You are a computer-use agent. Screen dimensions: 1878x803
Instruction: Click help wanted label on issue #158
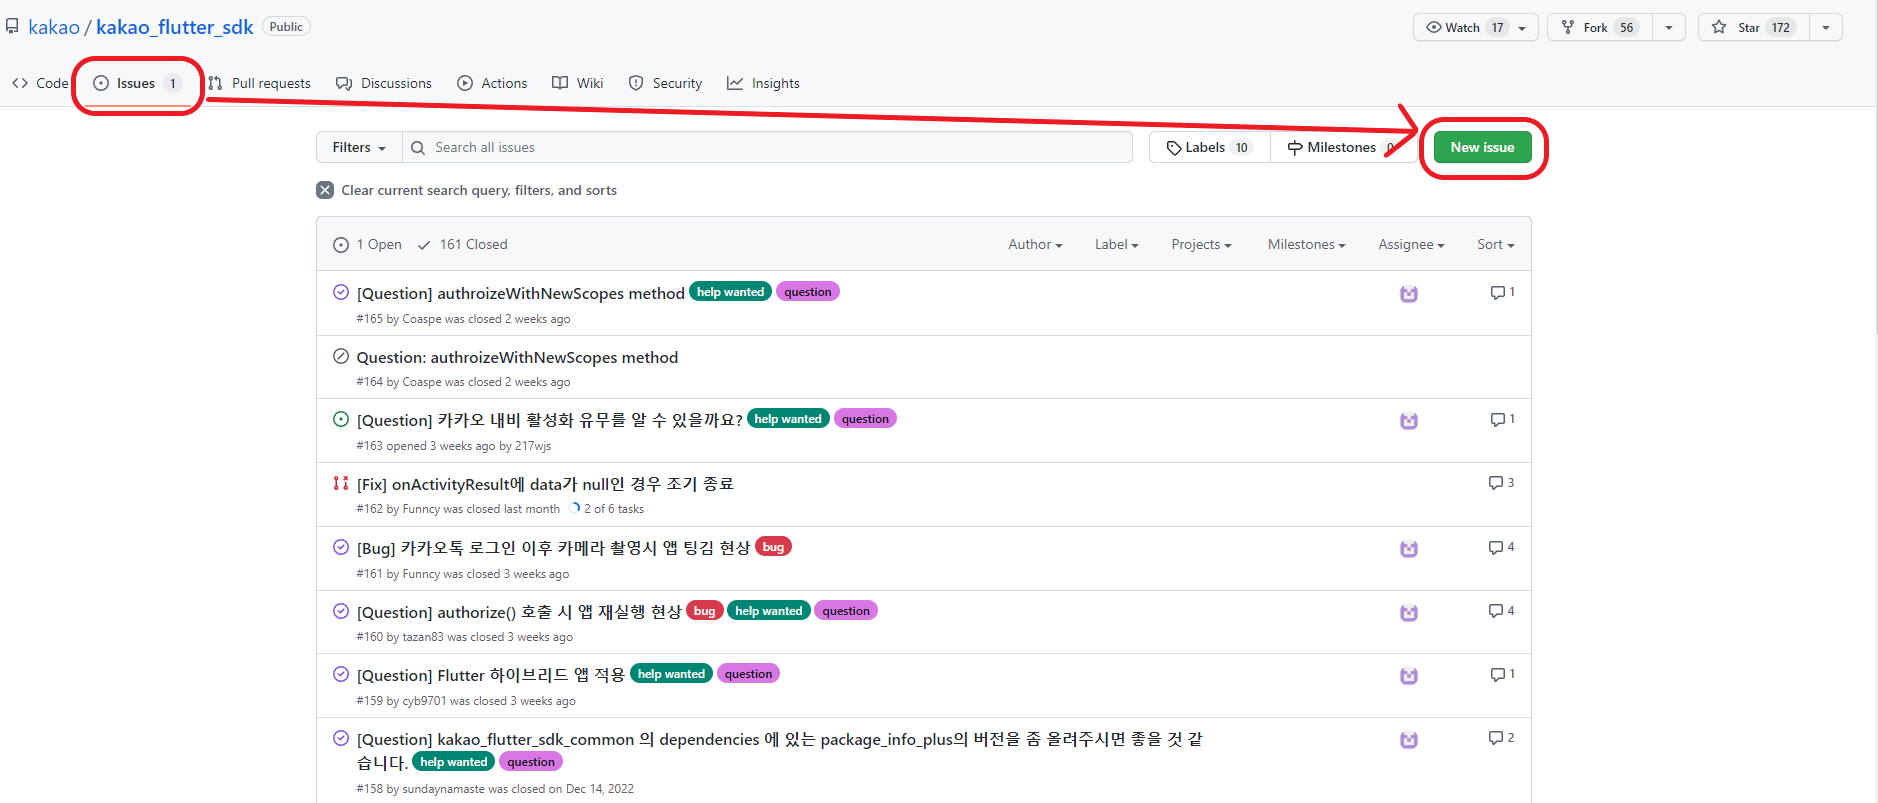(x=454, y=762)
